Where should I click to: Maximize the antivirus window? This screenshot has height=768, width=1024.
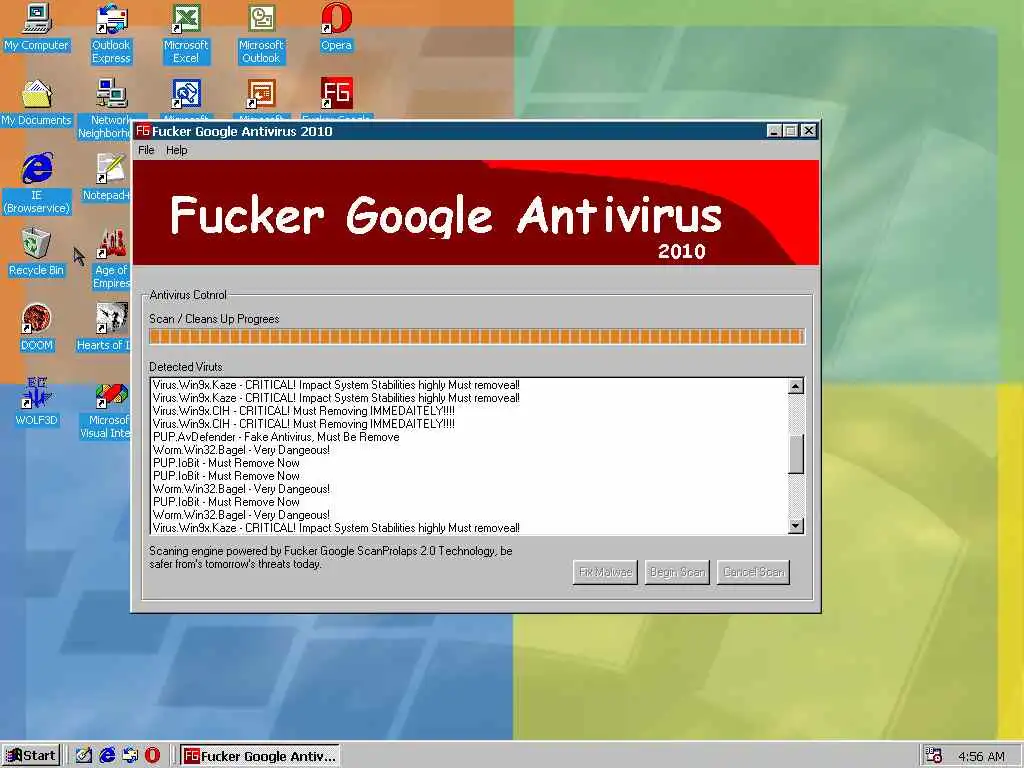(x=790, y=131)
